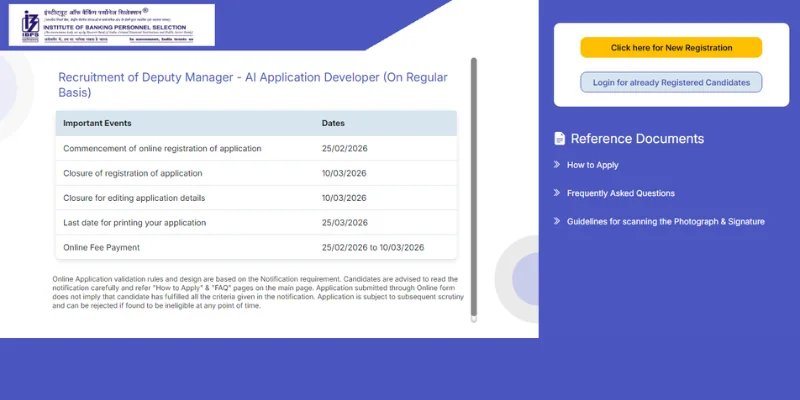
Task: Open Login for already Registered Candidates
Action: (671, 82)
